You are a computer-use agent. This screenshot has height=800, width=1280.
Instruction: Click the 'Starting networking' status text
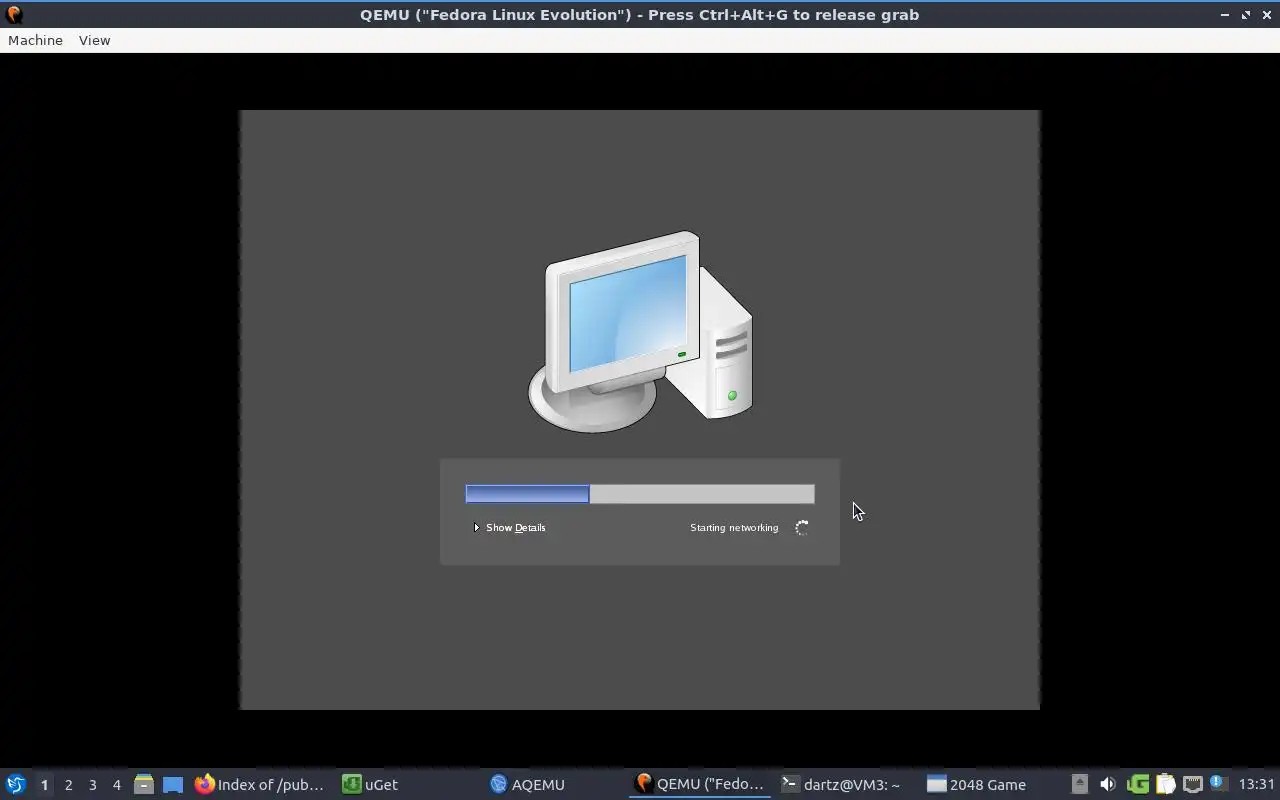coord(734,527)
